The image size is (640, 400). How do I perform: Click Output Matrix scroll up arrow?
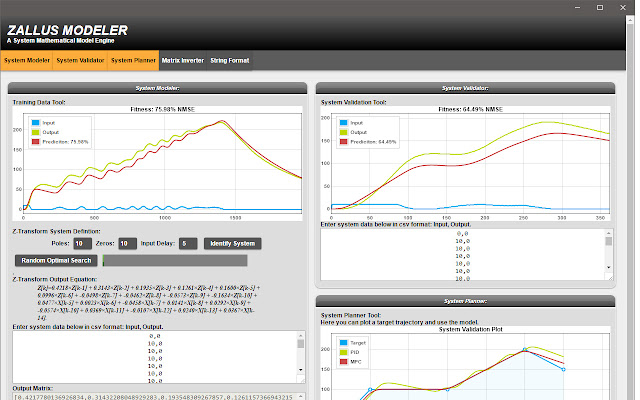pyautogui.click(x=301, y=396)
